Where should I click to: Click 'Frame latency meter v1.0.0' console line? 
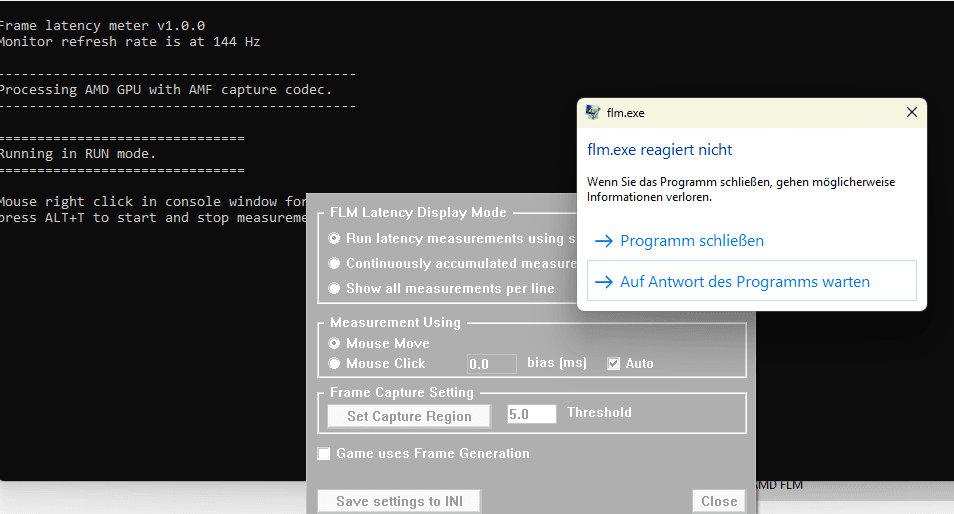coord(102,26)
